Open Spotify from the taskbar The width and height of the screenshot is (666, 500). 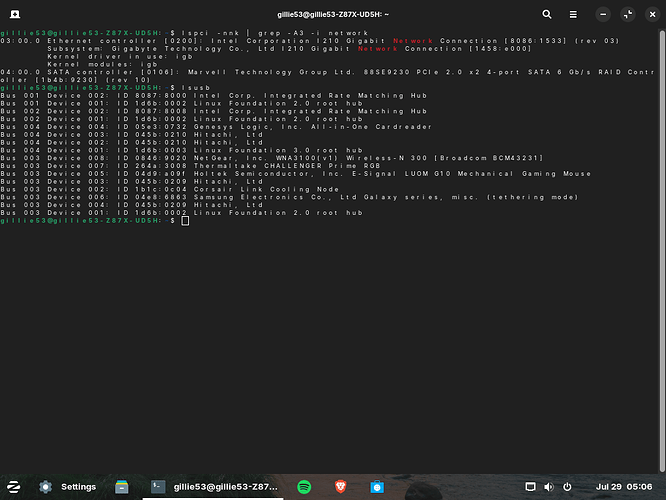pyautogui.click(x=304, y=487)
